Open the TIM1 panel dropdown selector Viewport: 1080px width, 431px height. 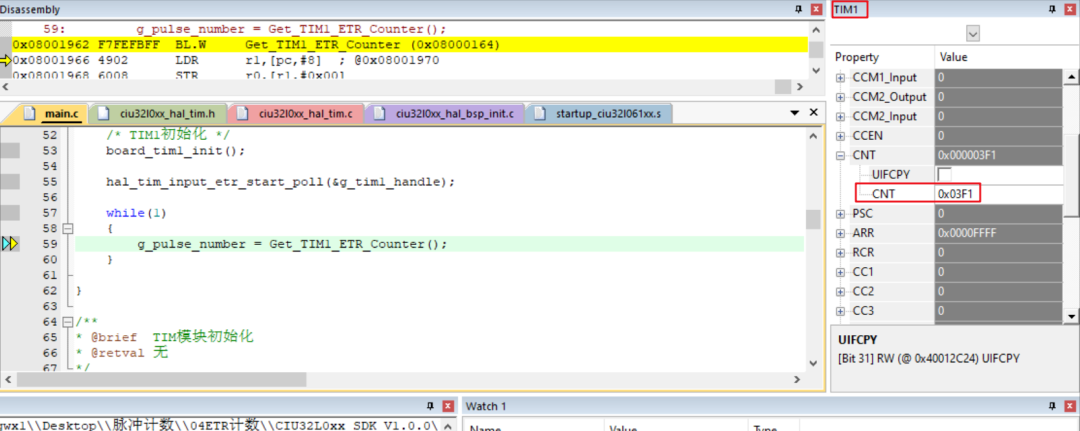pos(973,34)
